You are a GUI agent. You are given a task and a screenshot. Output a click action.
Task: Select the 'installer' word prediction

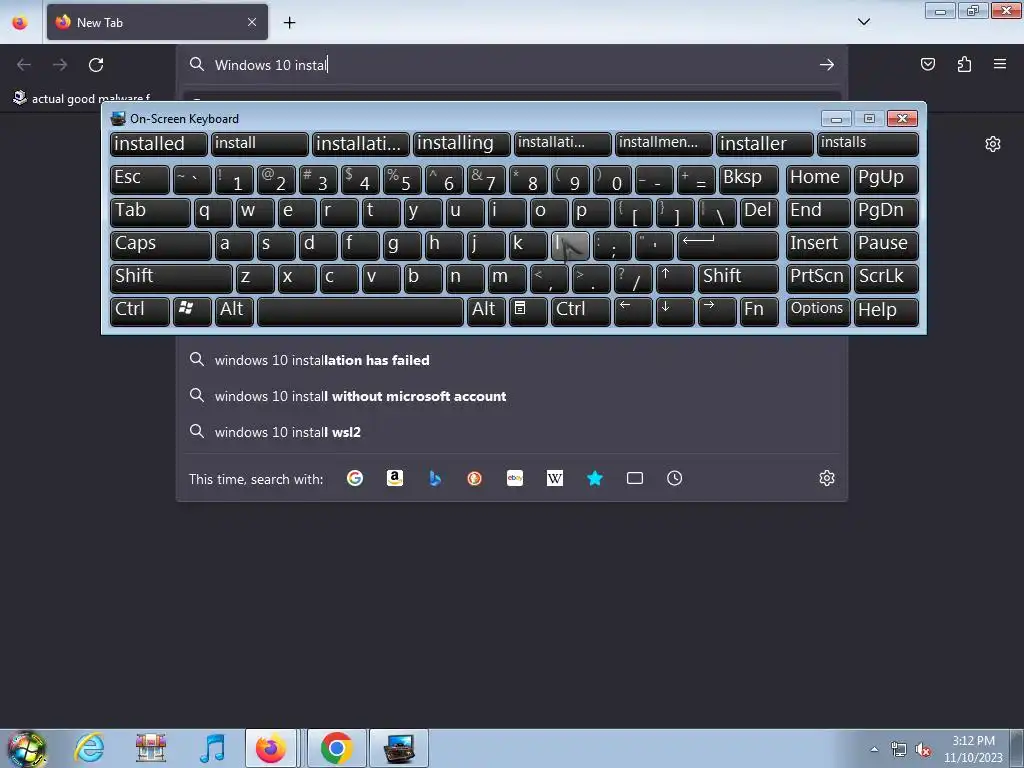click(x=765, y=144)
